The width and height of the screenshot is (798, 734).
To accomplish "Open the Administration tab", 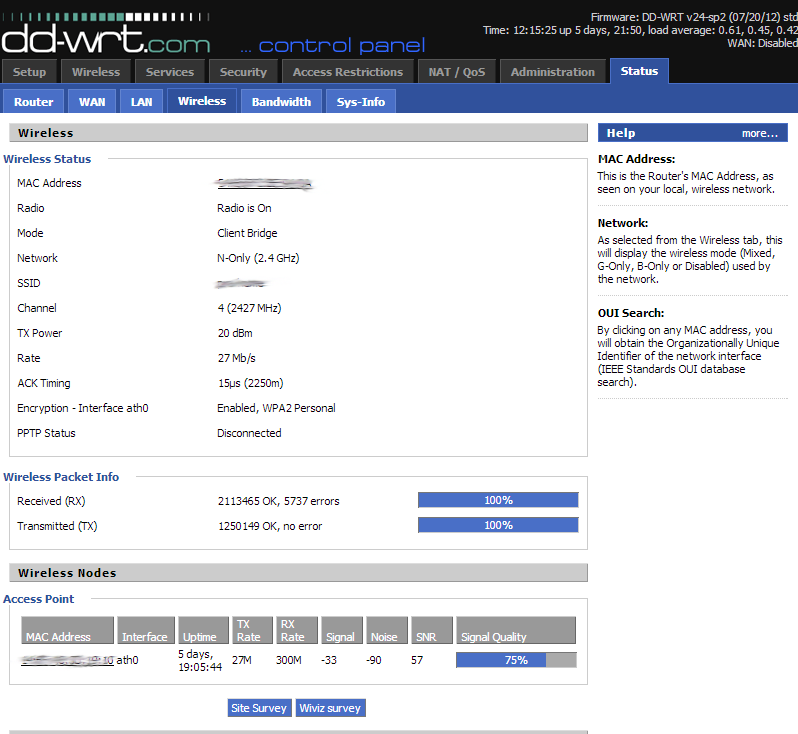I will [x=553, y=72].
